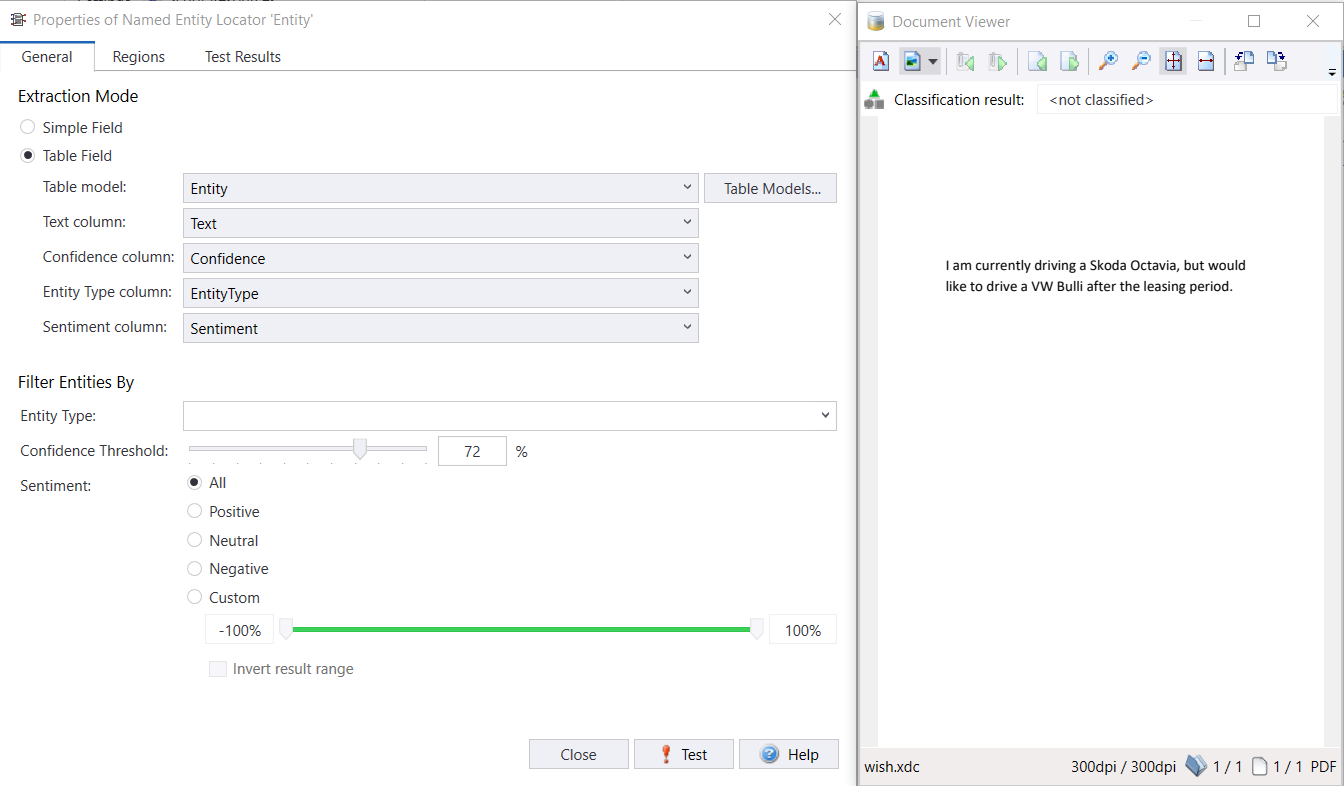The image size is (1344, 786).
Task: Click the text view icon in Document Viewer
Action: coord(881,62)
